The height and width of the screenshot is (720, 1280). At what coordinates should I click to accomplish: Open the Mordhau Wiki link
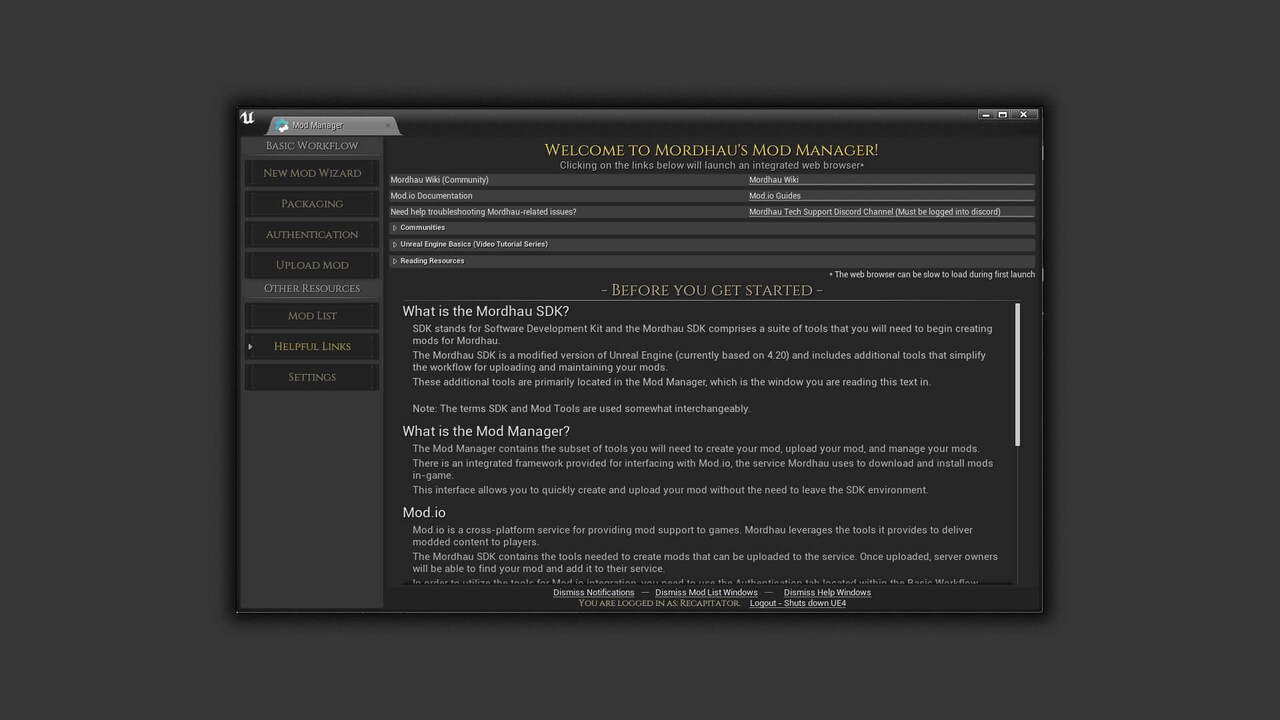coord(774,180)
